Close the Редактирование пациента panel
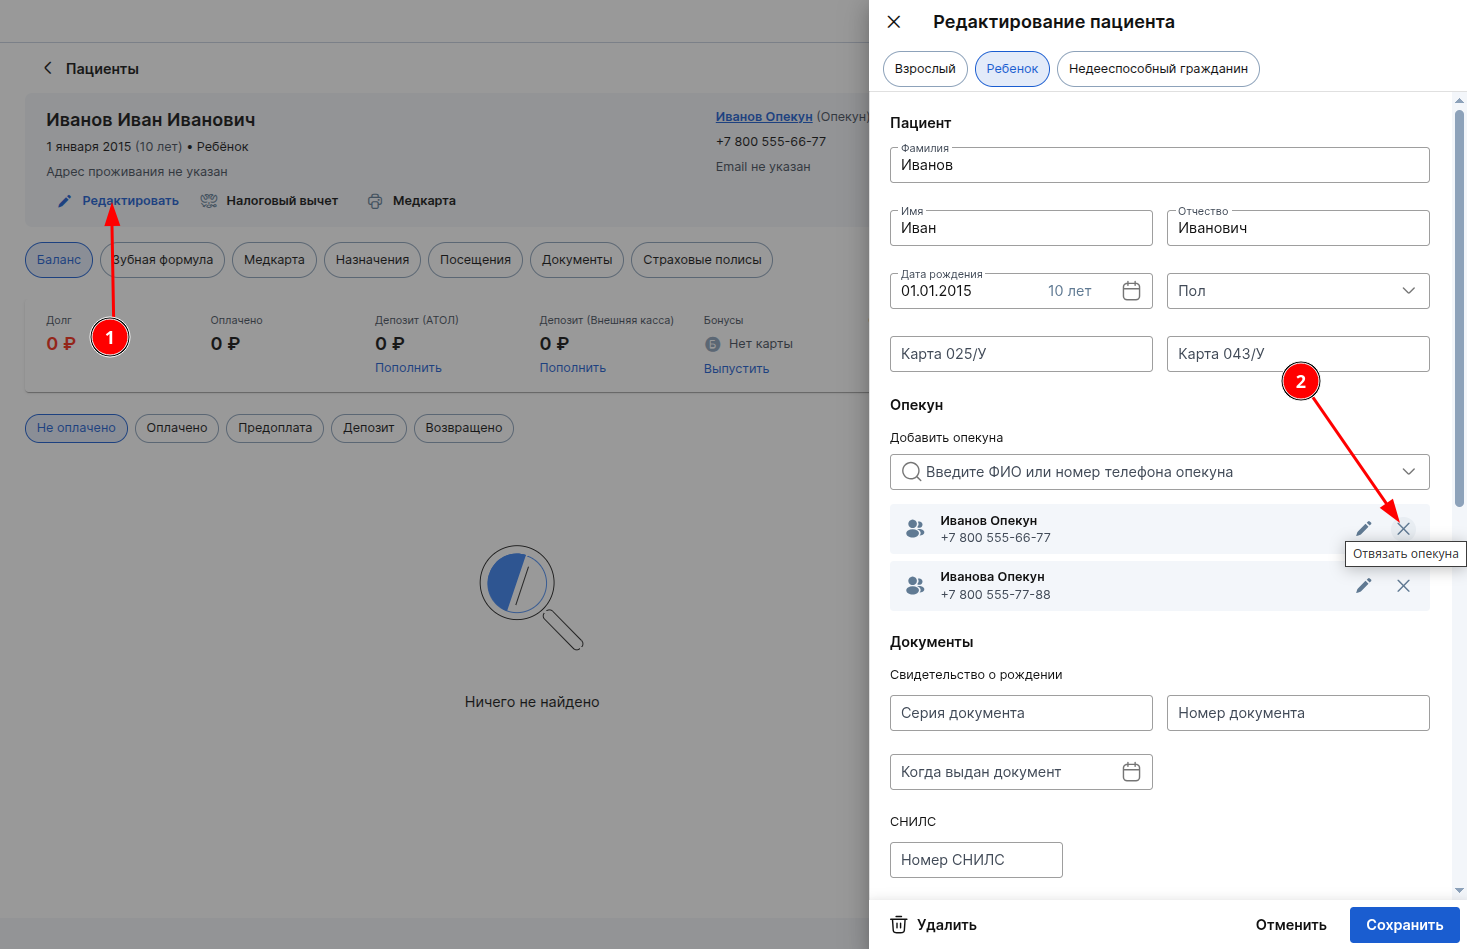Viewport: 1467px width, 949px height. (x=894, y=22)
